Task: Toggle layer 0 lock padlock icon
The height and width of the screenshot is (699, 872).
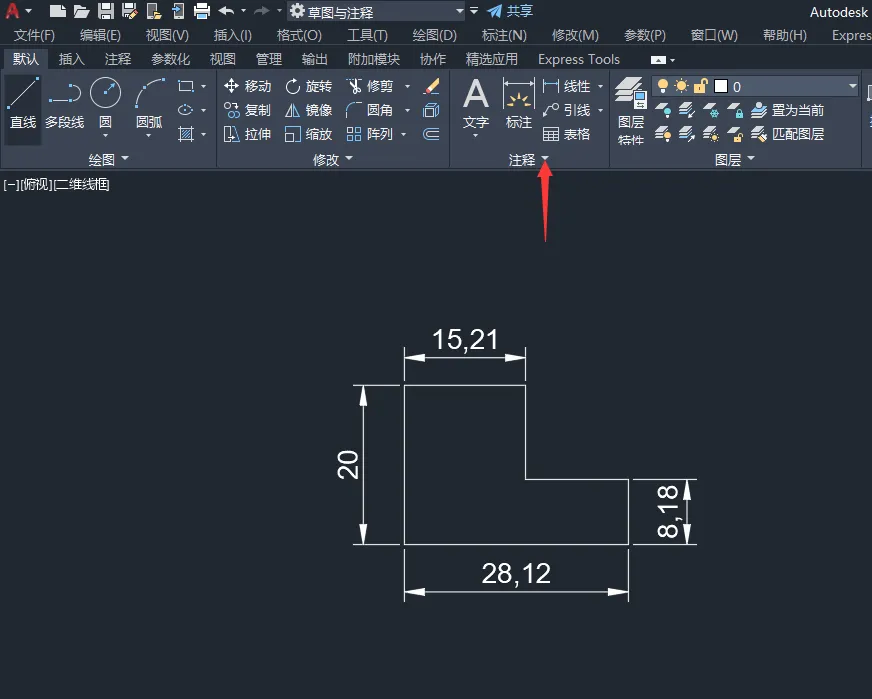Action: tap(700, 86)
